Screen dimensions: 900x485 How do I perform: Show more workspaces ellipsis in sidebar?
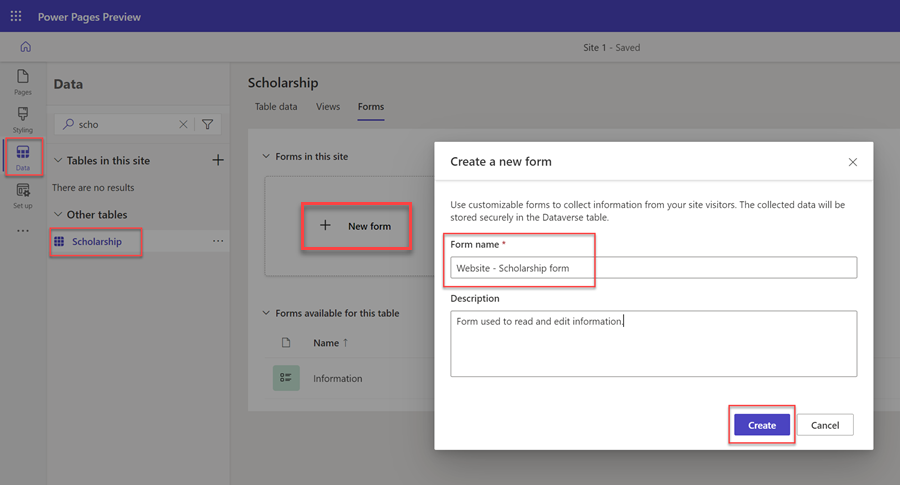click(23, 231)
